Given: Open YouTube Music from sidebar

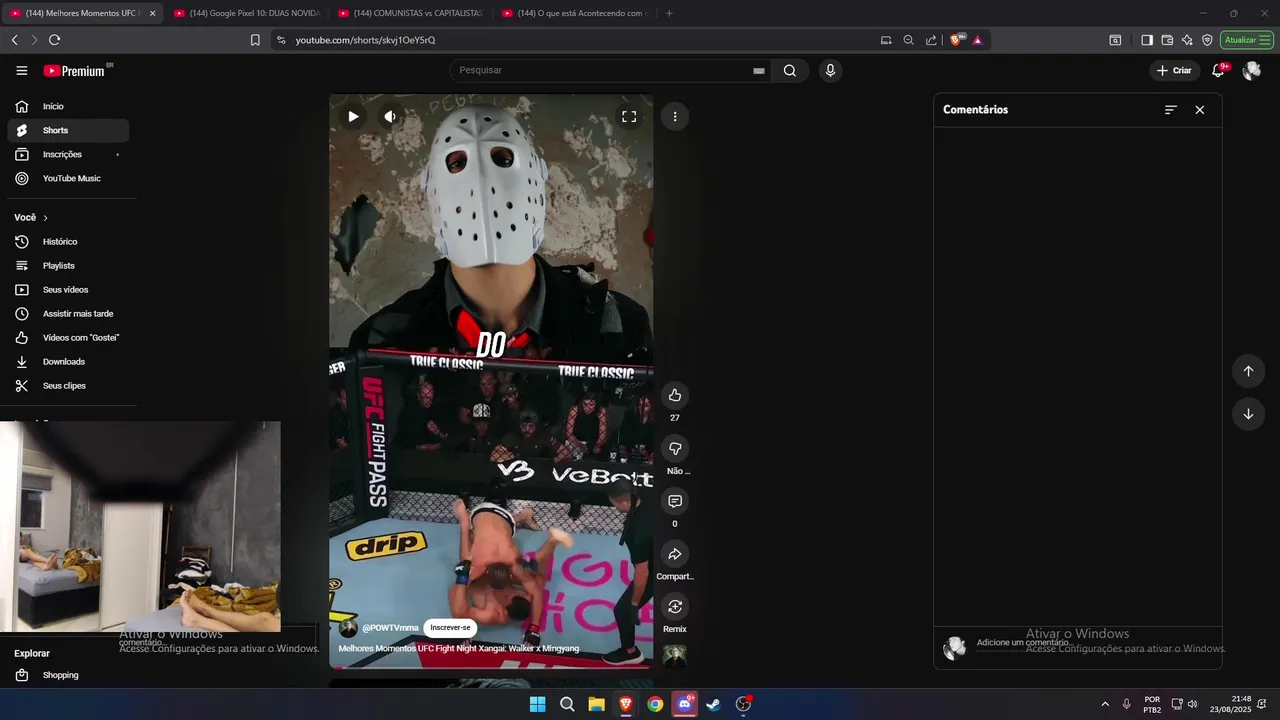Looking at the screenshot, I should point(68,178).
